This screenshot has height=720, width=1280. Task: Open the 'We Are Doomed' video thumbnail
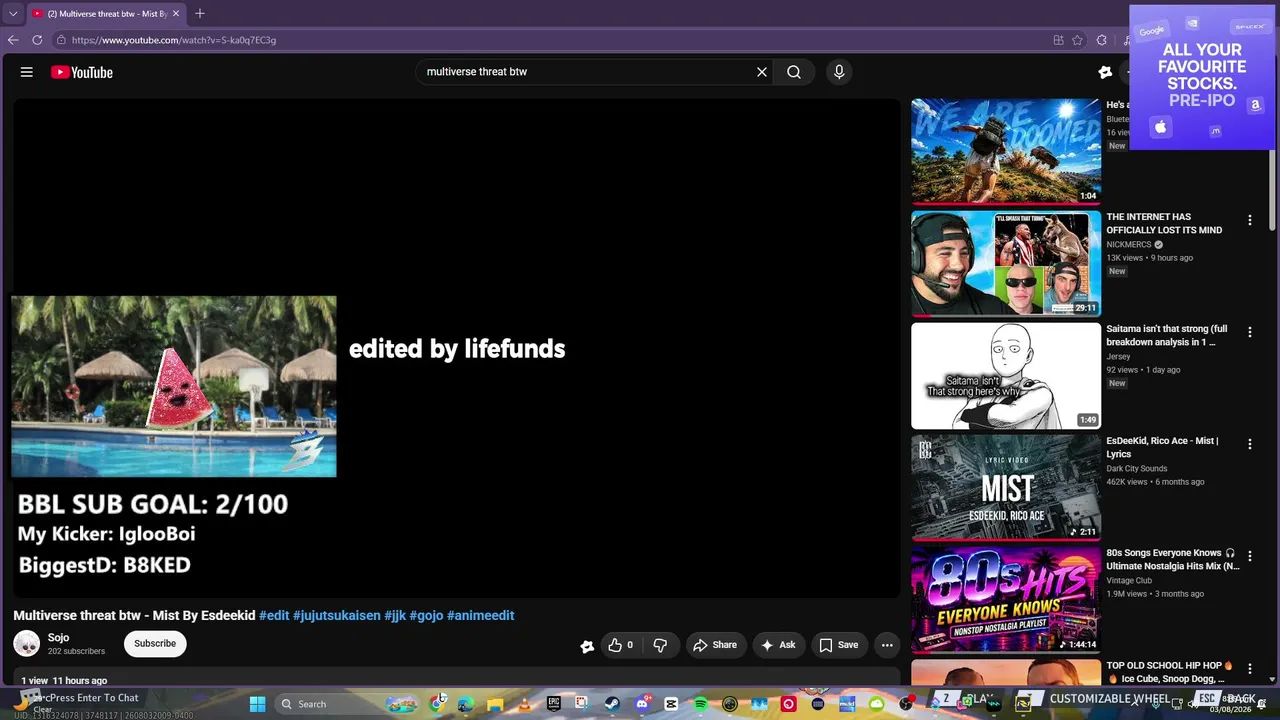[1006, 151]
